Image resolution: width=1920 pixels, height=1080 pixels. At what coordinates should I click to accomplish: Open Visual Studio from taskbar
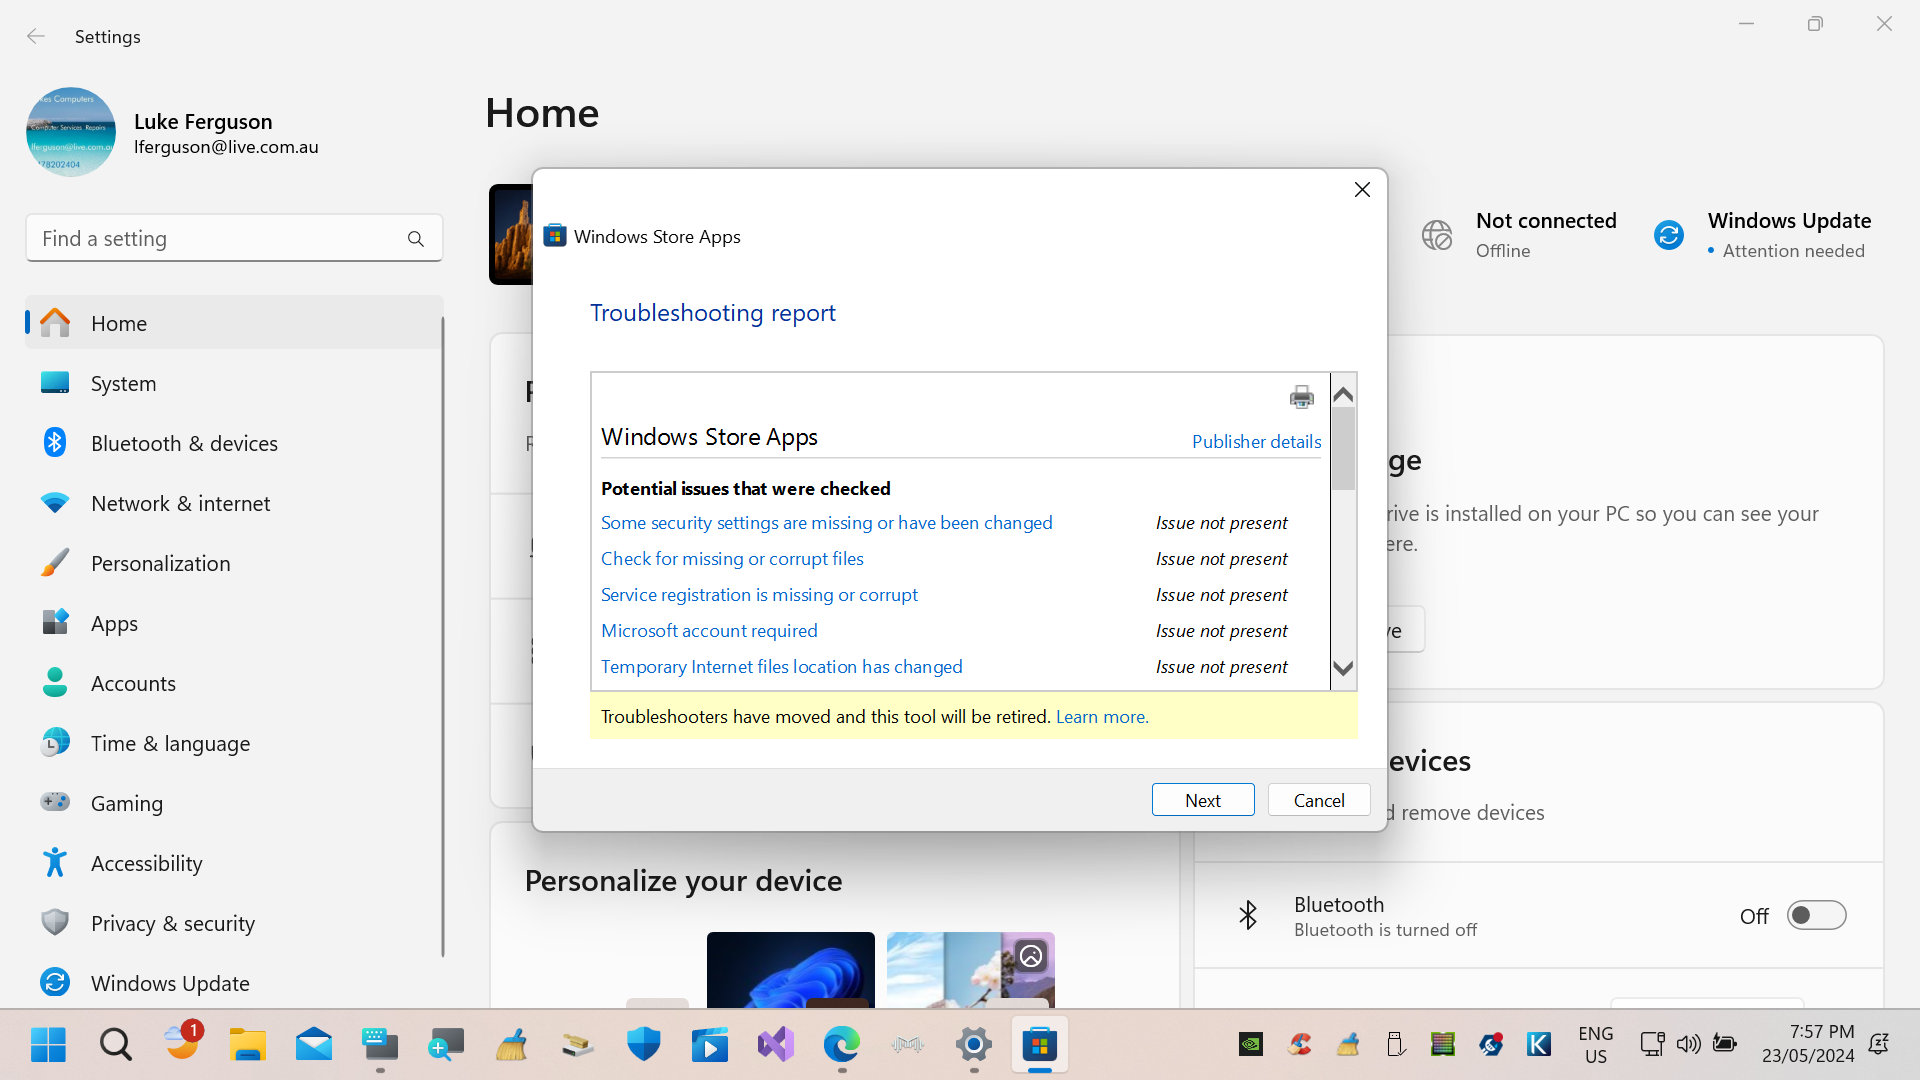(x=776, y=1045)
